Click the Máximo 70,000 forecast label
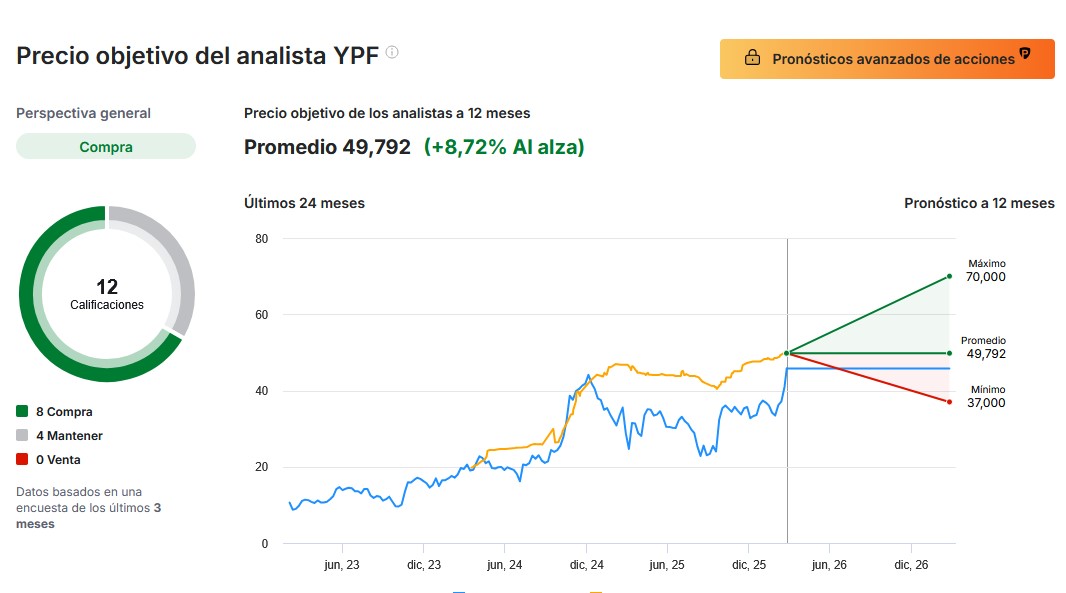 985,271
